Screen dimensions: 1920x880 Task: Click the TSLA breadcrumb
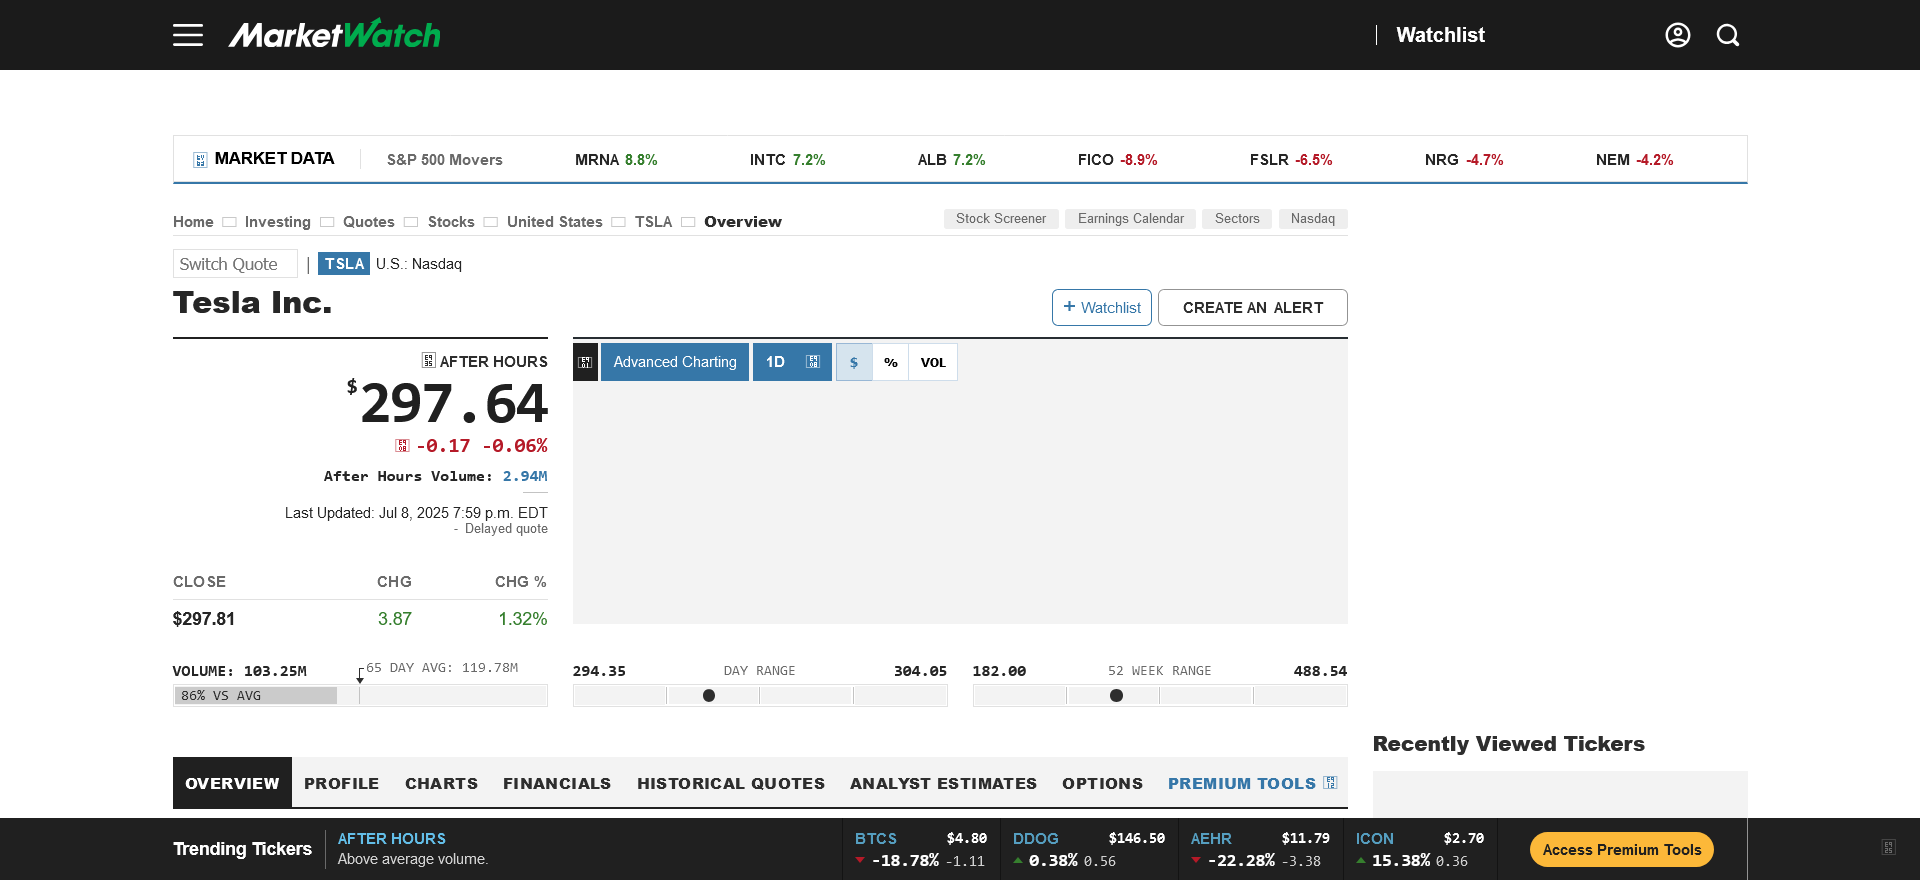[653, 222]
